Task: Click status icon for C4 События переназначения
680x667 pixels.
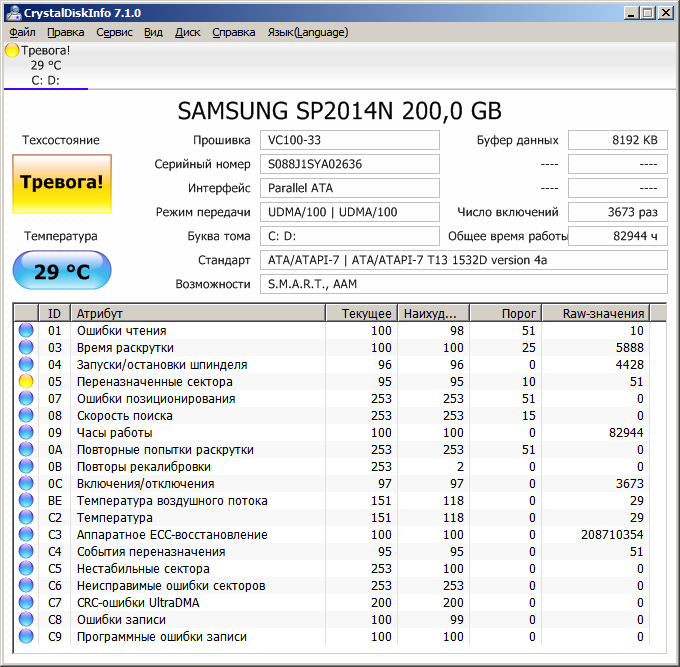Action: [x=26, y=551]
